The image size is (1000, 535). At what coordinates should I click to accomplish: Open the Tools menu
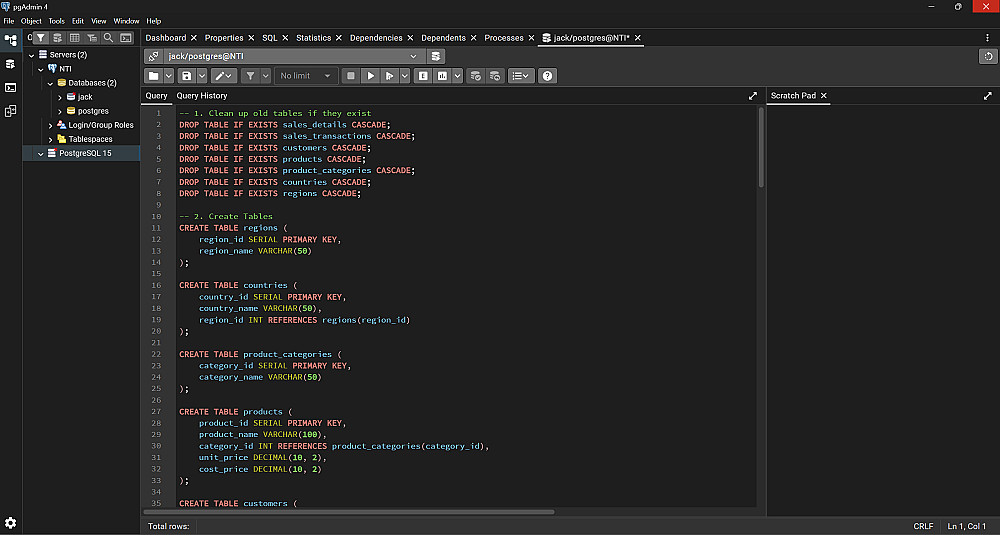click(56, 21)
